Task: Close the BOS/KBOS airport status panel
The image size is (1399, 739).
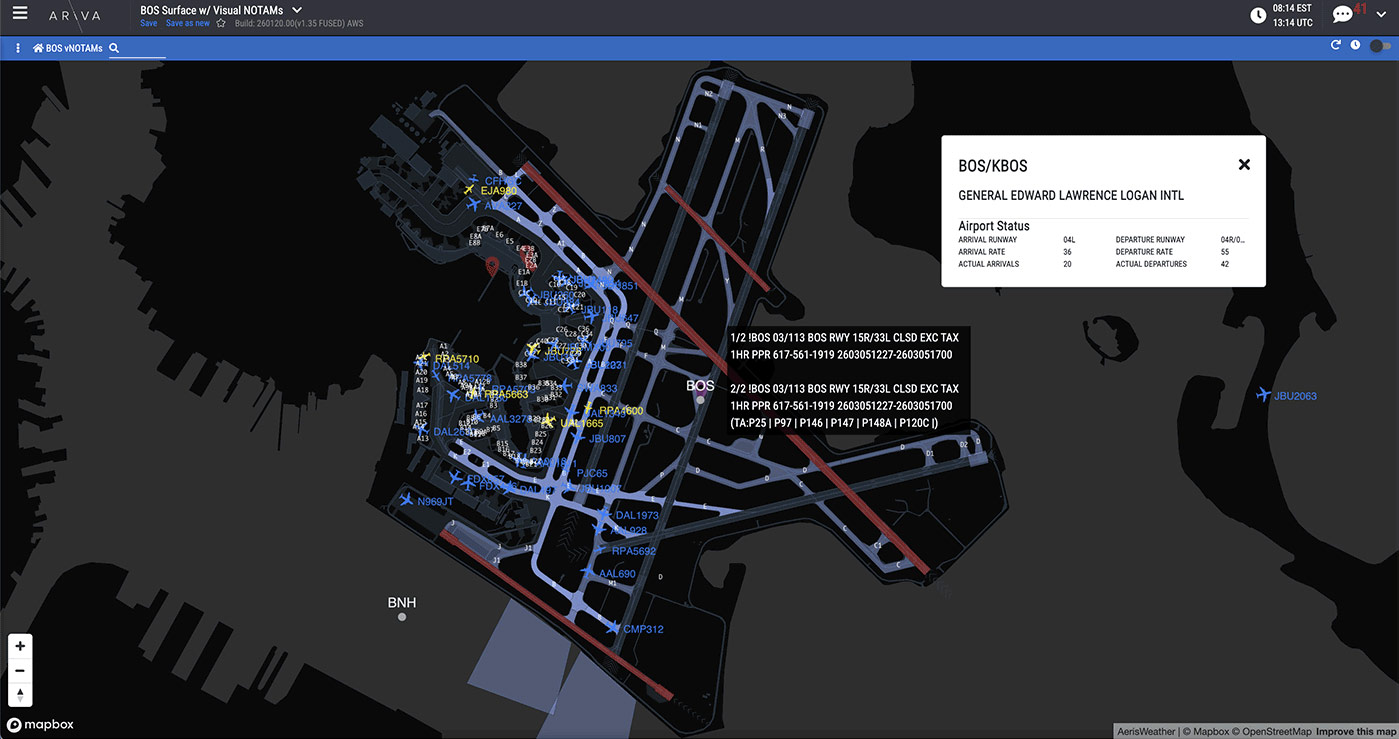Action: pos(1244,165)
